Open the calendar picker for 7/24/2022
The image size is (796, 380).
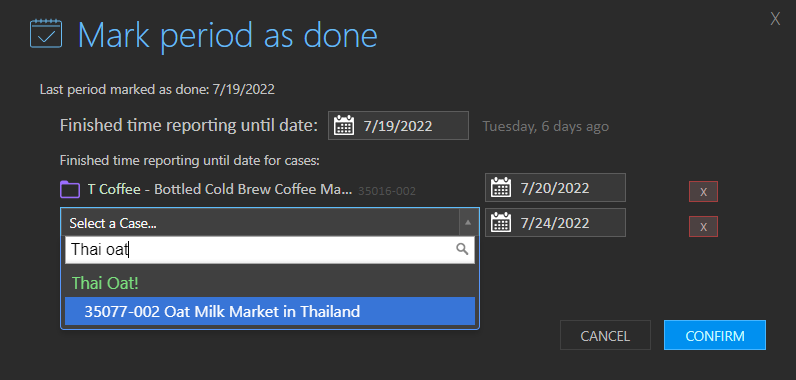pos(501,222)
